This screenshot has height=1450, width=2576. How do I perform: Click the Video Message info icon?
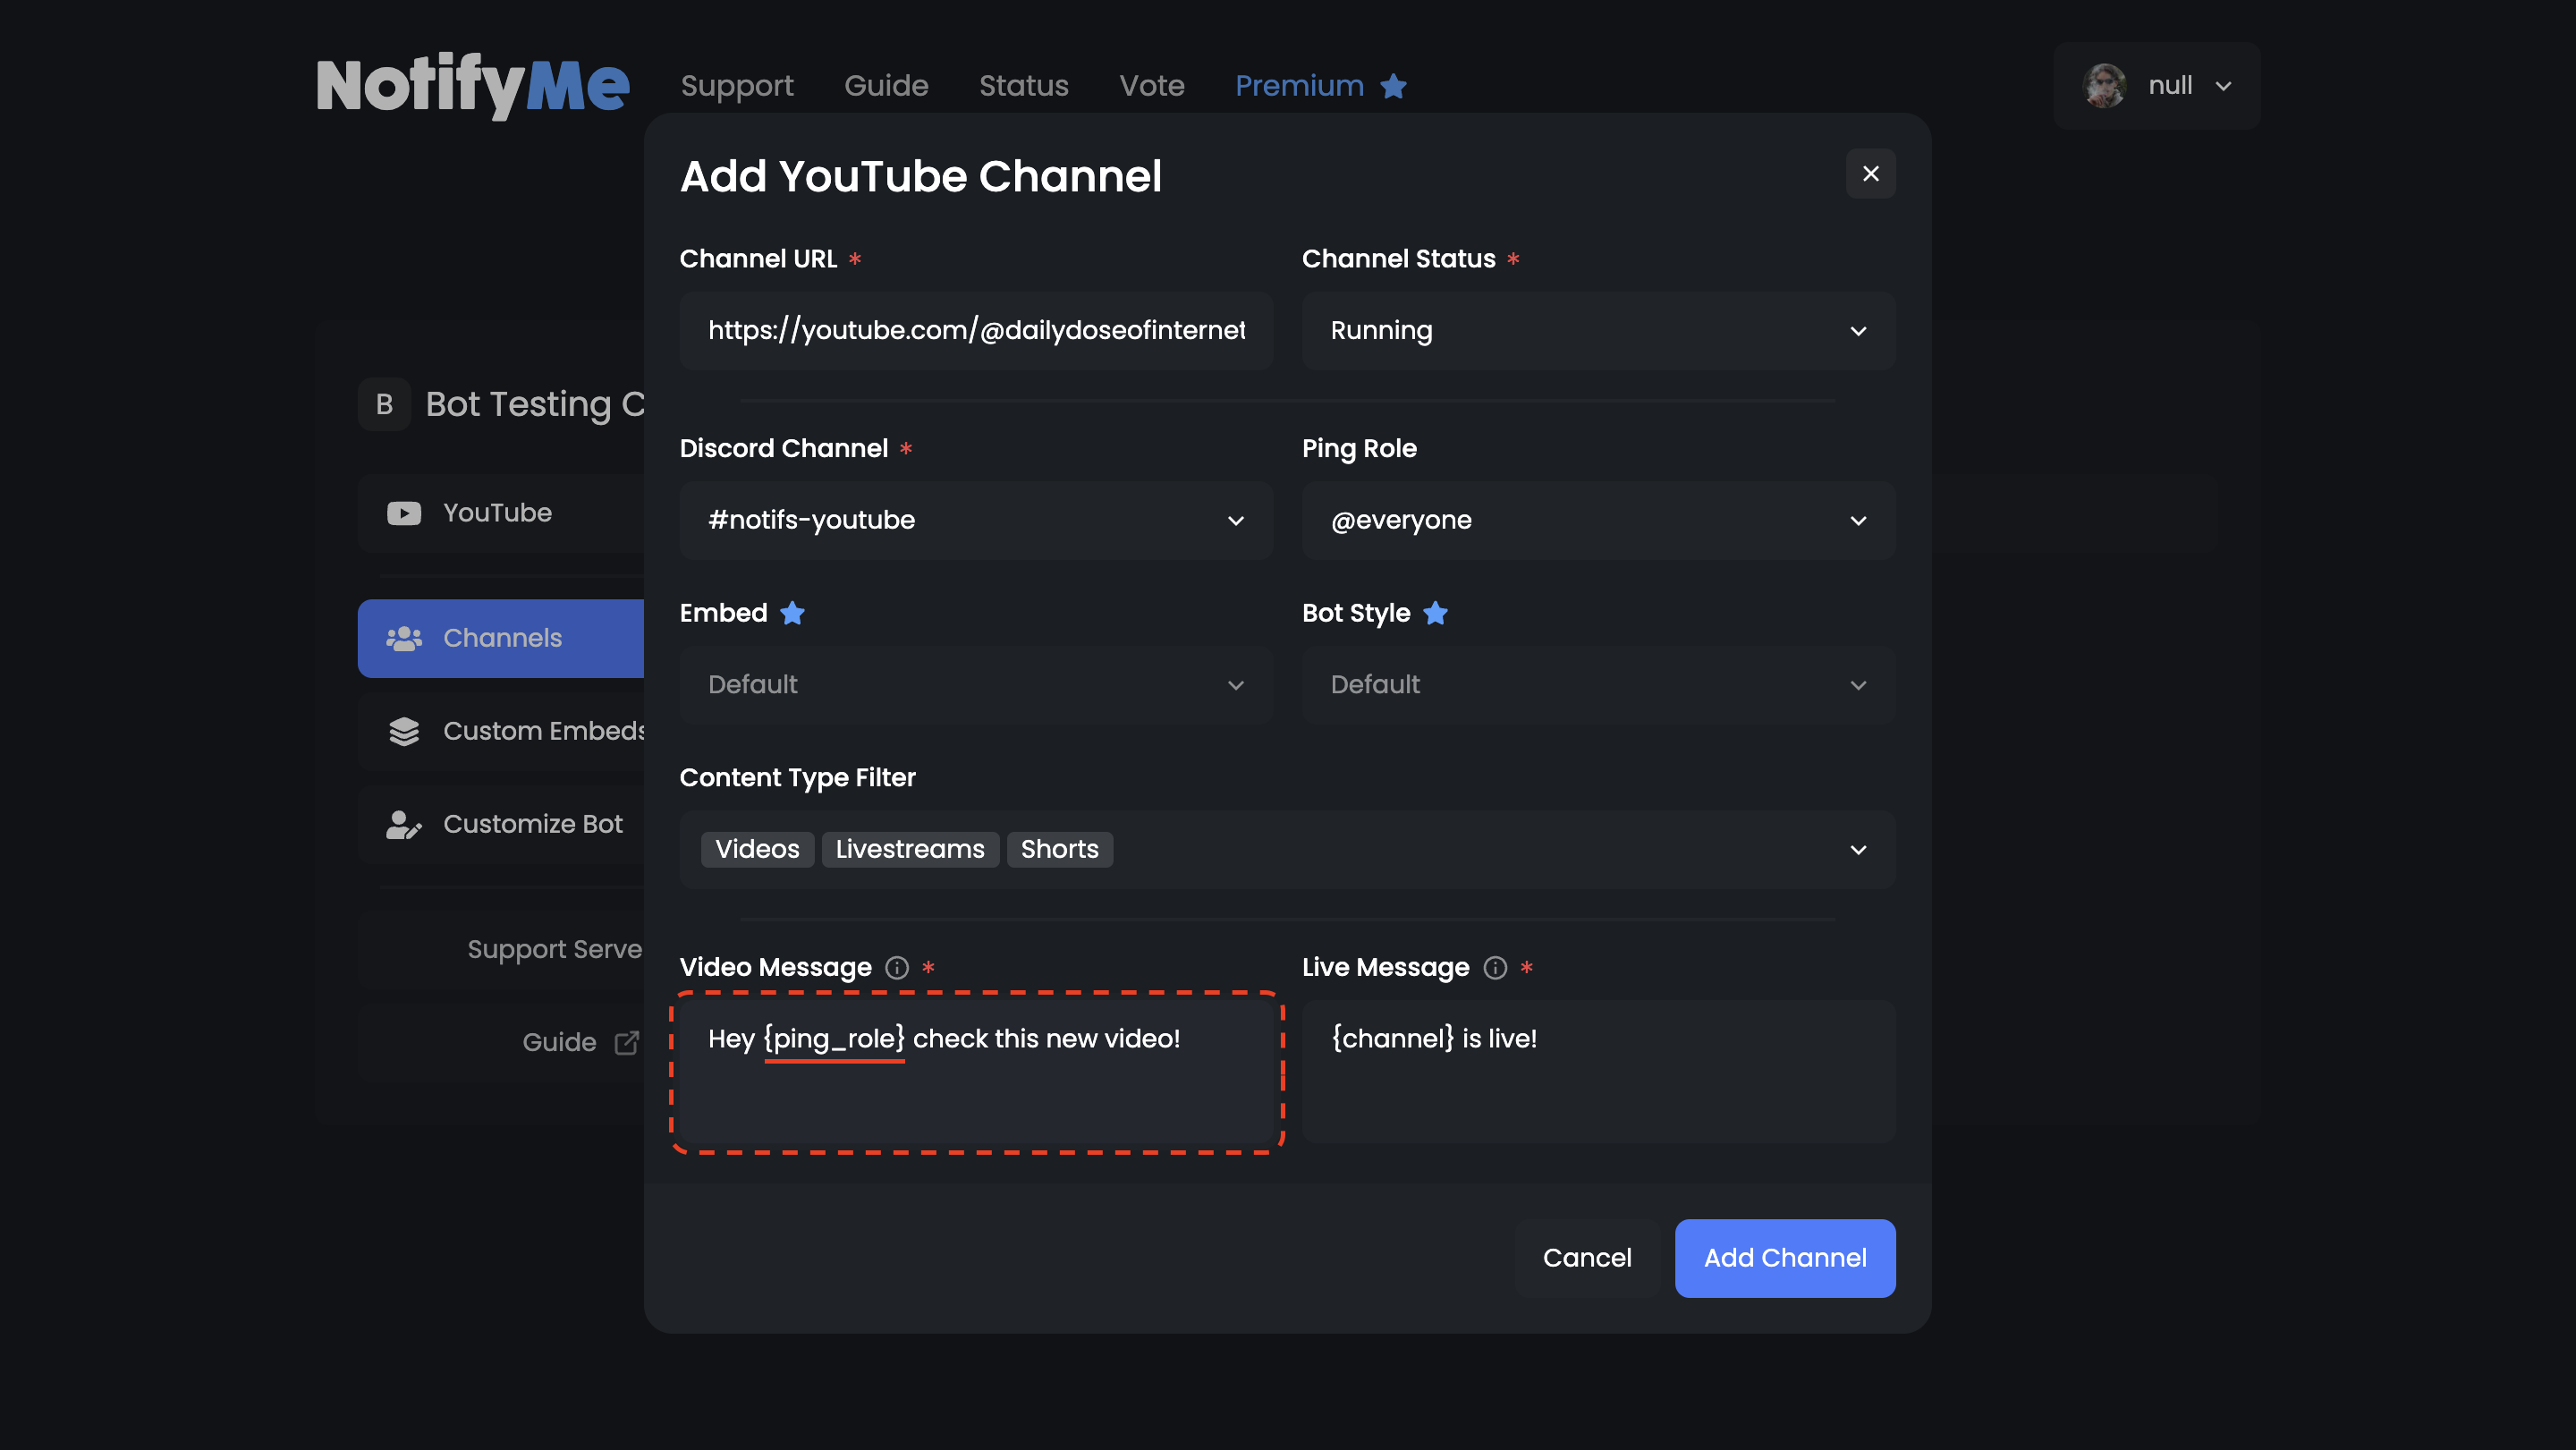[x=897, y=967]
